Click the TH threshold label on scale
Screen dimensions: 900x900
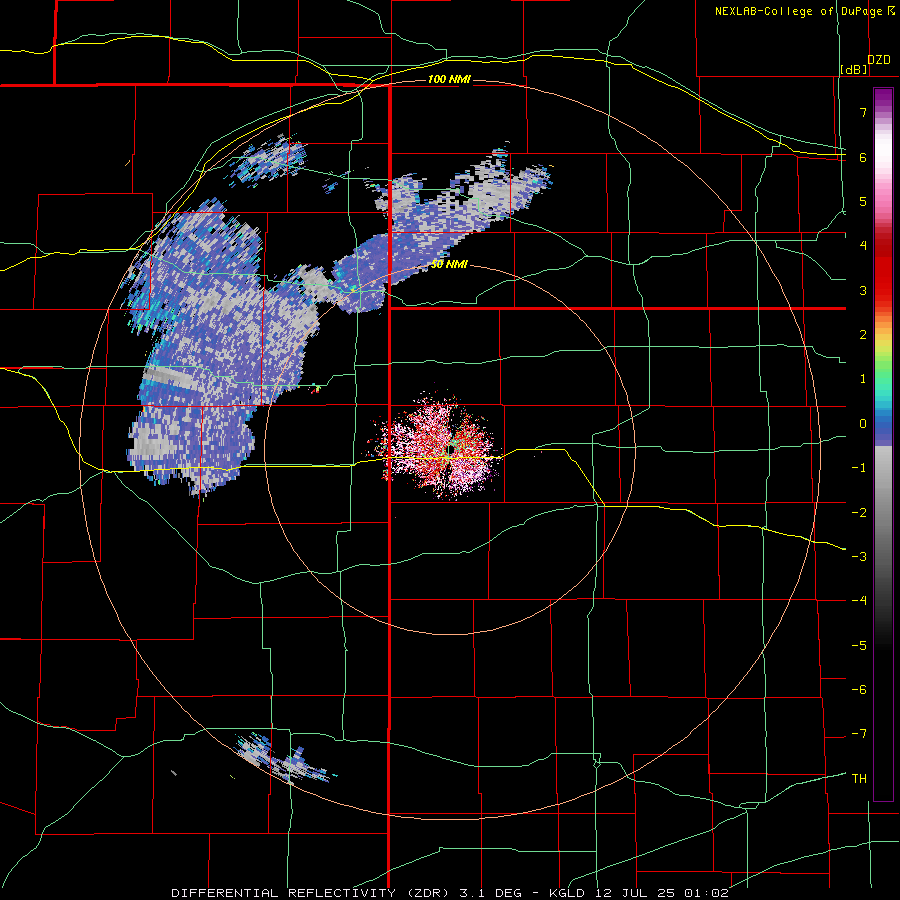(x=859, y=779)
